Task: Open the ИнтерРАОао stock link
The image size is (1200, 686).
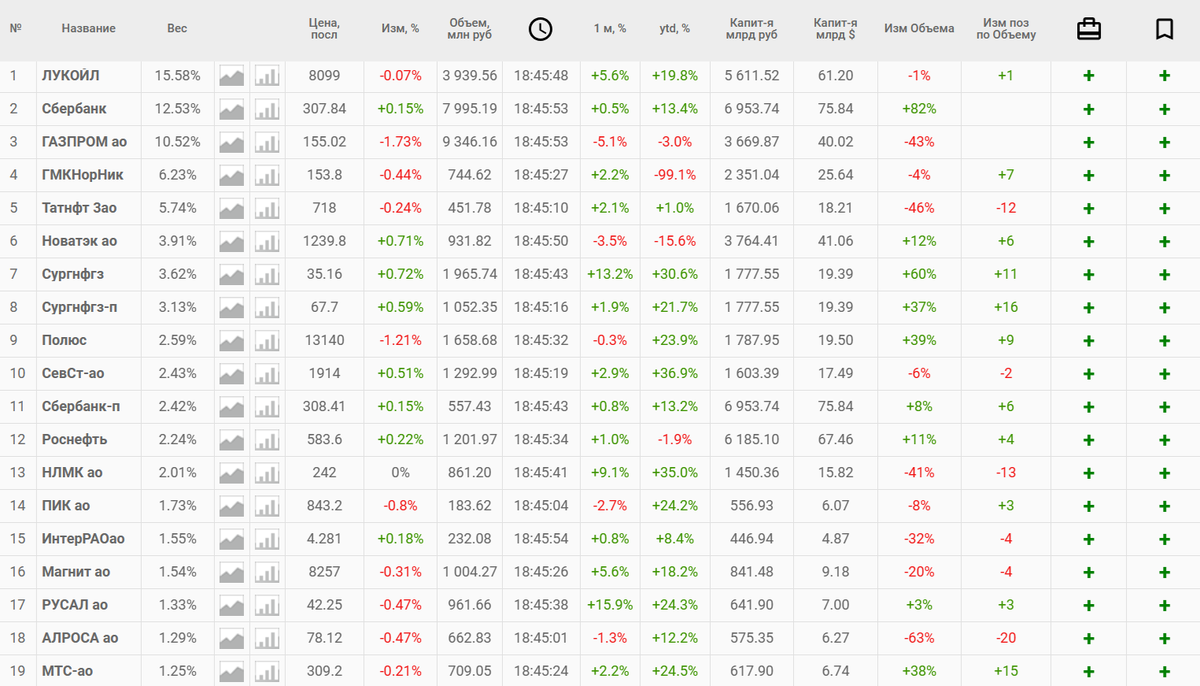Action: coord(83,538)
